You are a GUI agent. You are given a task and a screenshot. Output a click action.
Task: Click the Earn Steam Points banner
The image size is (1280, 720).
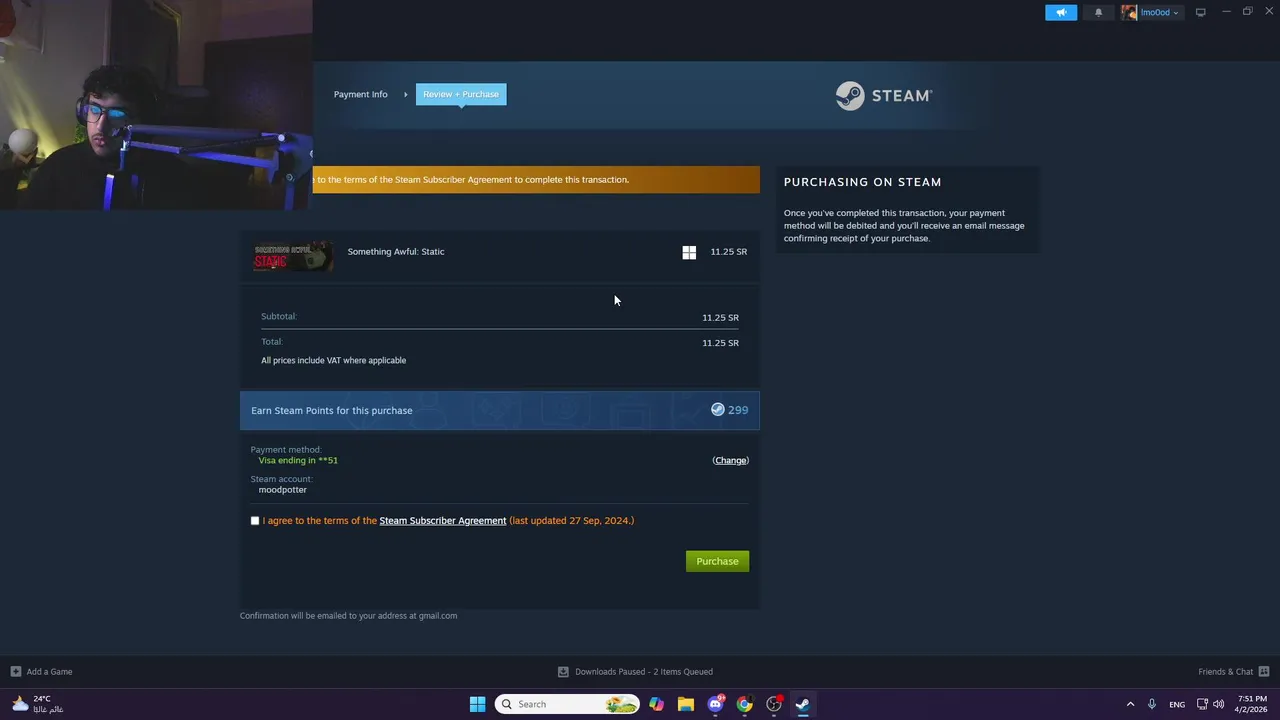coord(499,410)
